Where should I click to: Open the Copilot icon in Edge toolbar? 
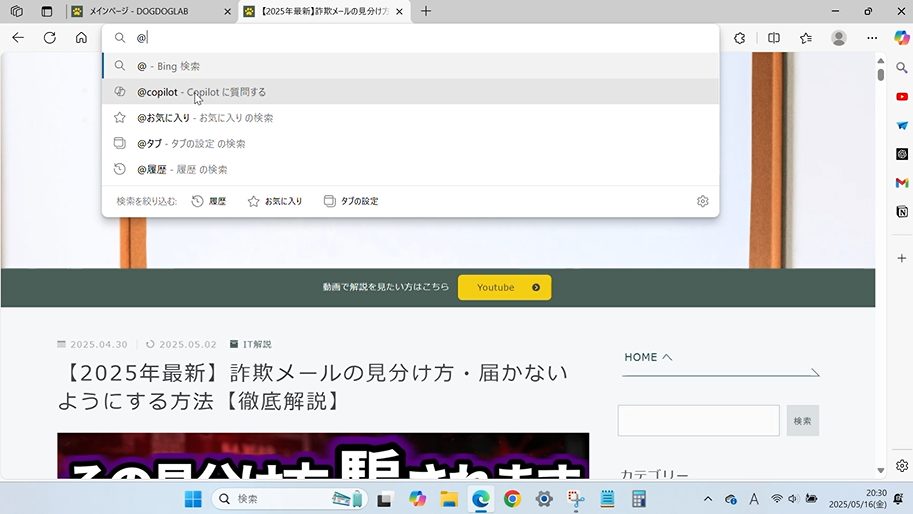(x=901, y=38)
